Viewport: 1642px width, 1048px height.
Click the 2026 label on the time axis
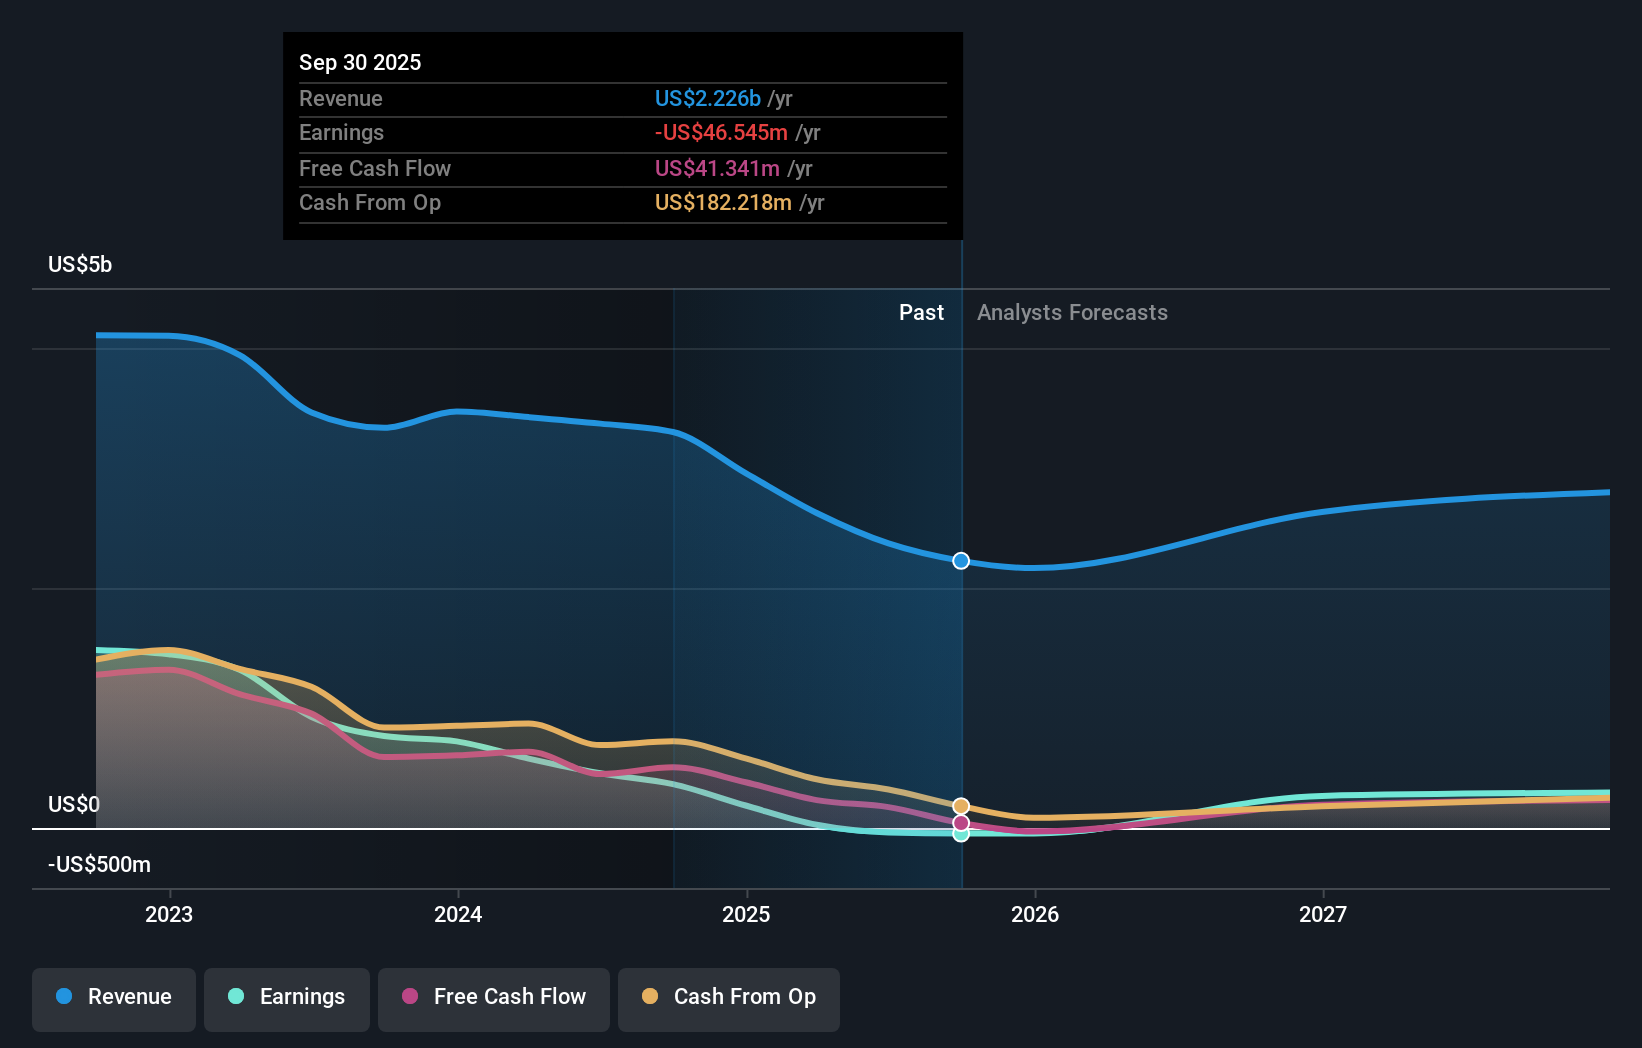1036,913
